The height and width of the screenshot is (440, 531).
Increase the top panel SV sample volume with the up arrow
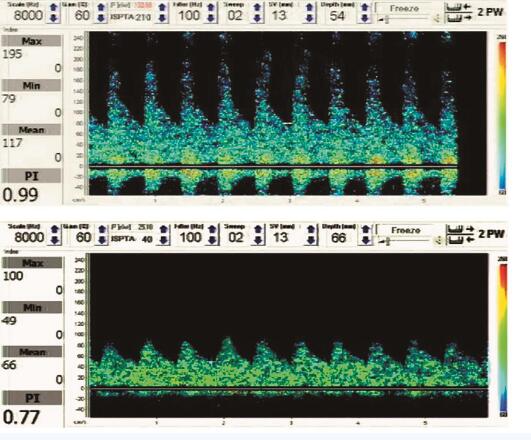point(309,7)
